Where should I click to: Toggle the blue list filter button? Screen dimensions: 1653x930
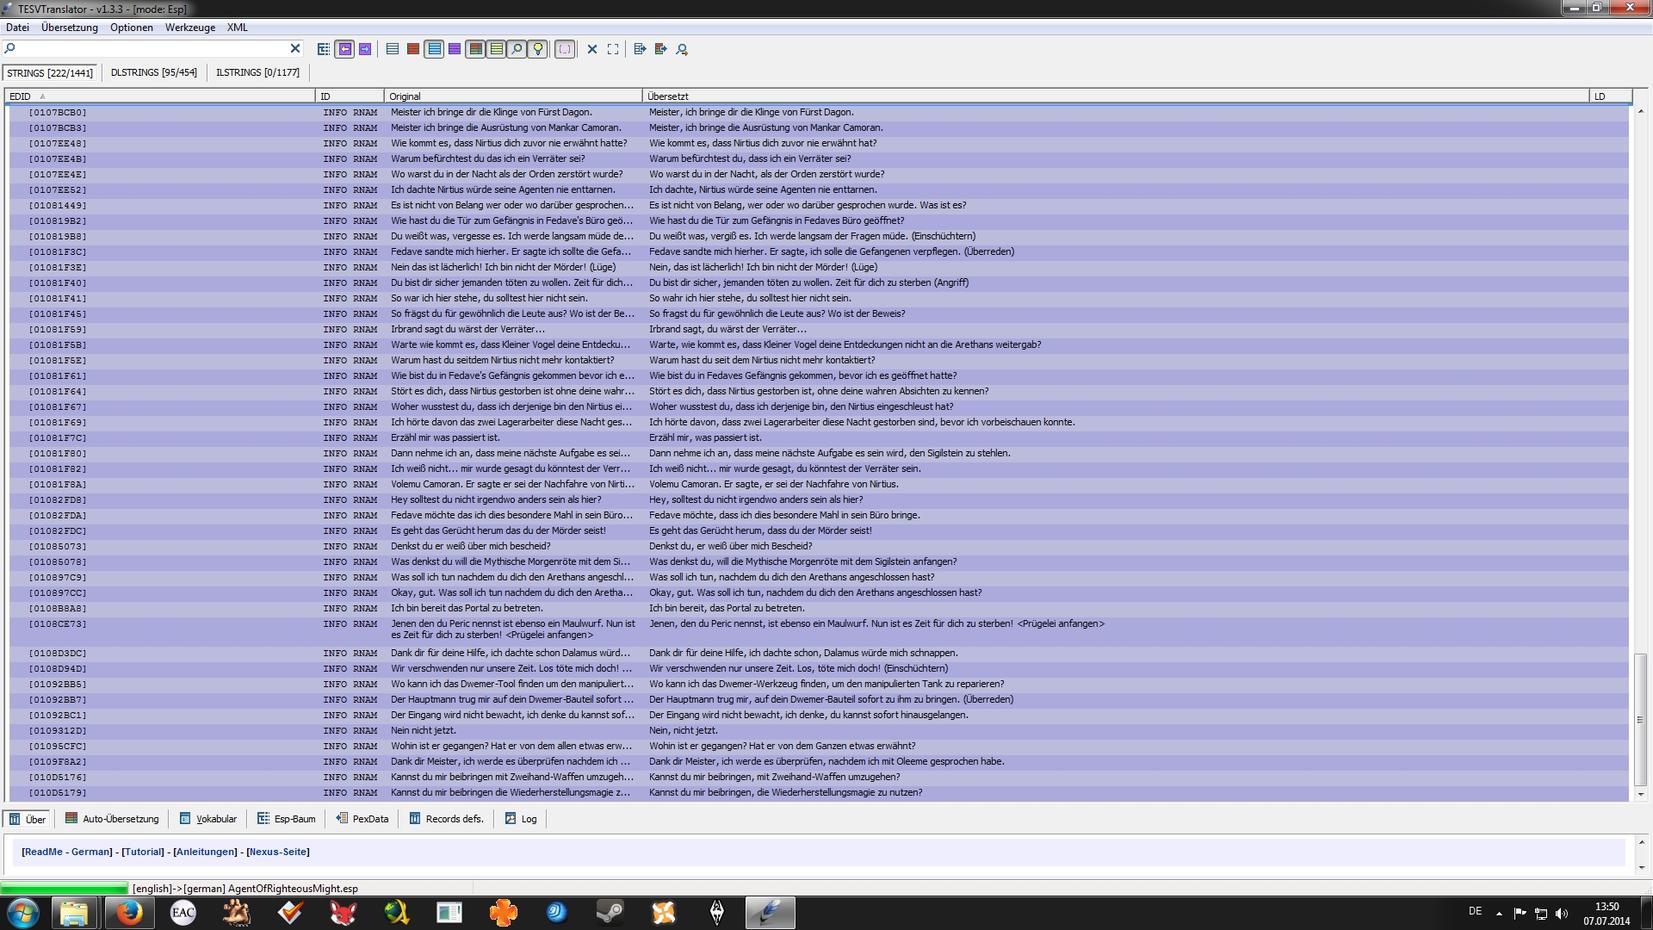(433, 49)
